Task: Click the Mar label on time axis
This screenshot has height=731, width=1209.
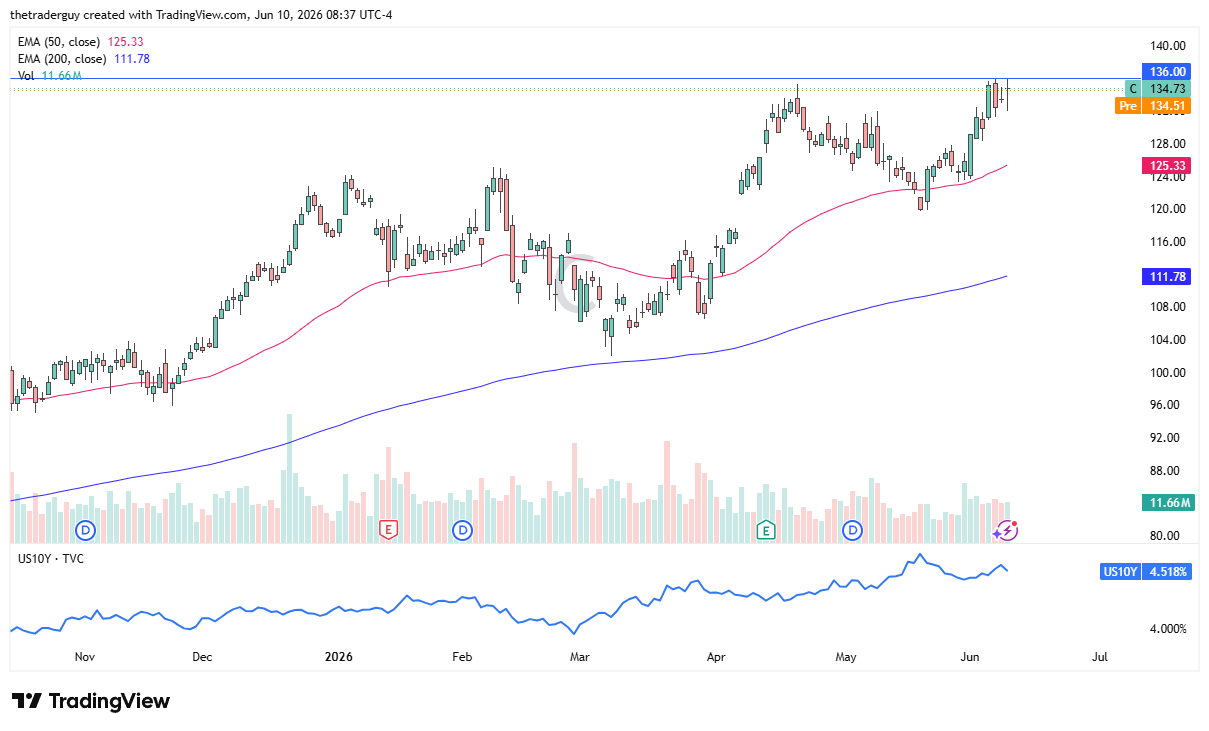Action: pyautogui.click(x=579, y=657)
